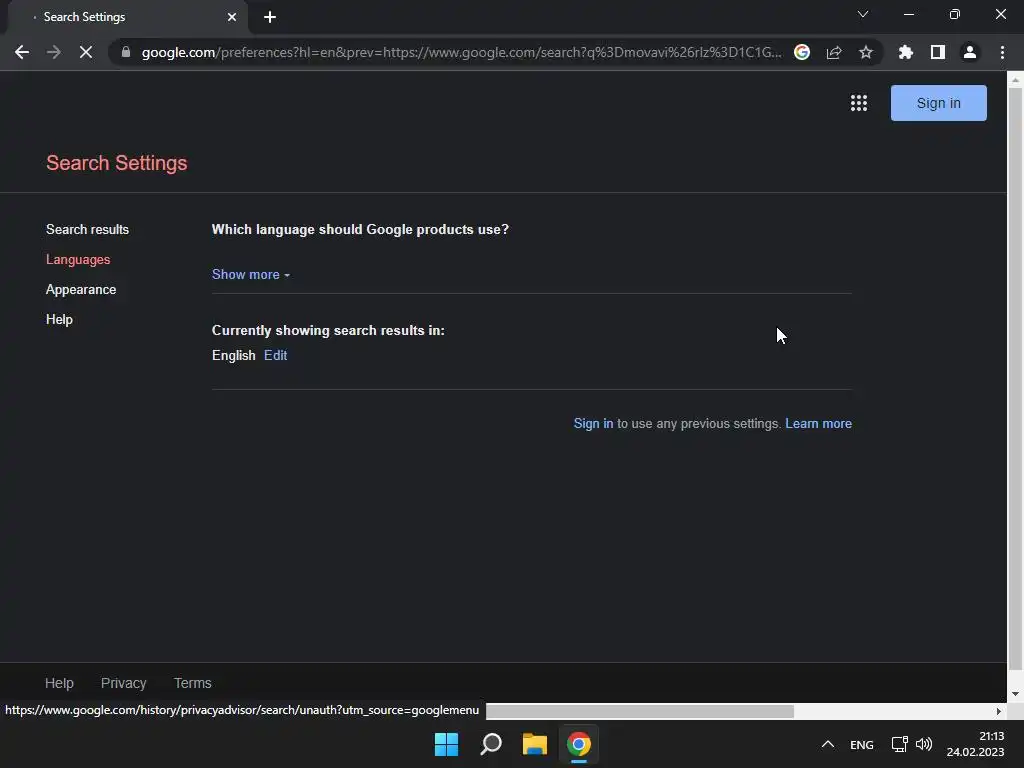Screen dimensions: 1024x768
Task: Open the footer Privacy link
Action: pos(123,682)
